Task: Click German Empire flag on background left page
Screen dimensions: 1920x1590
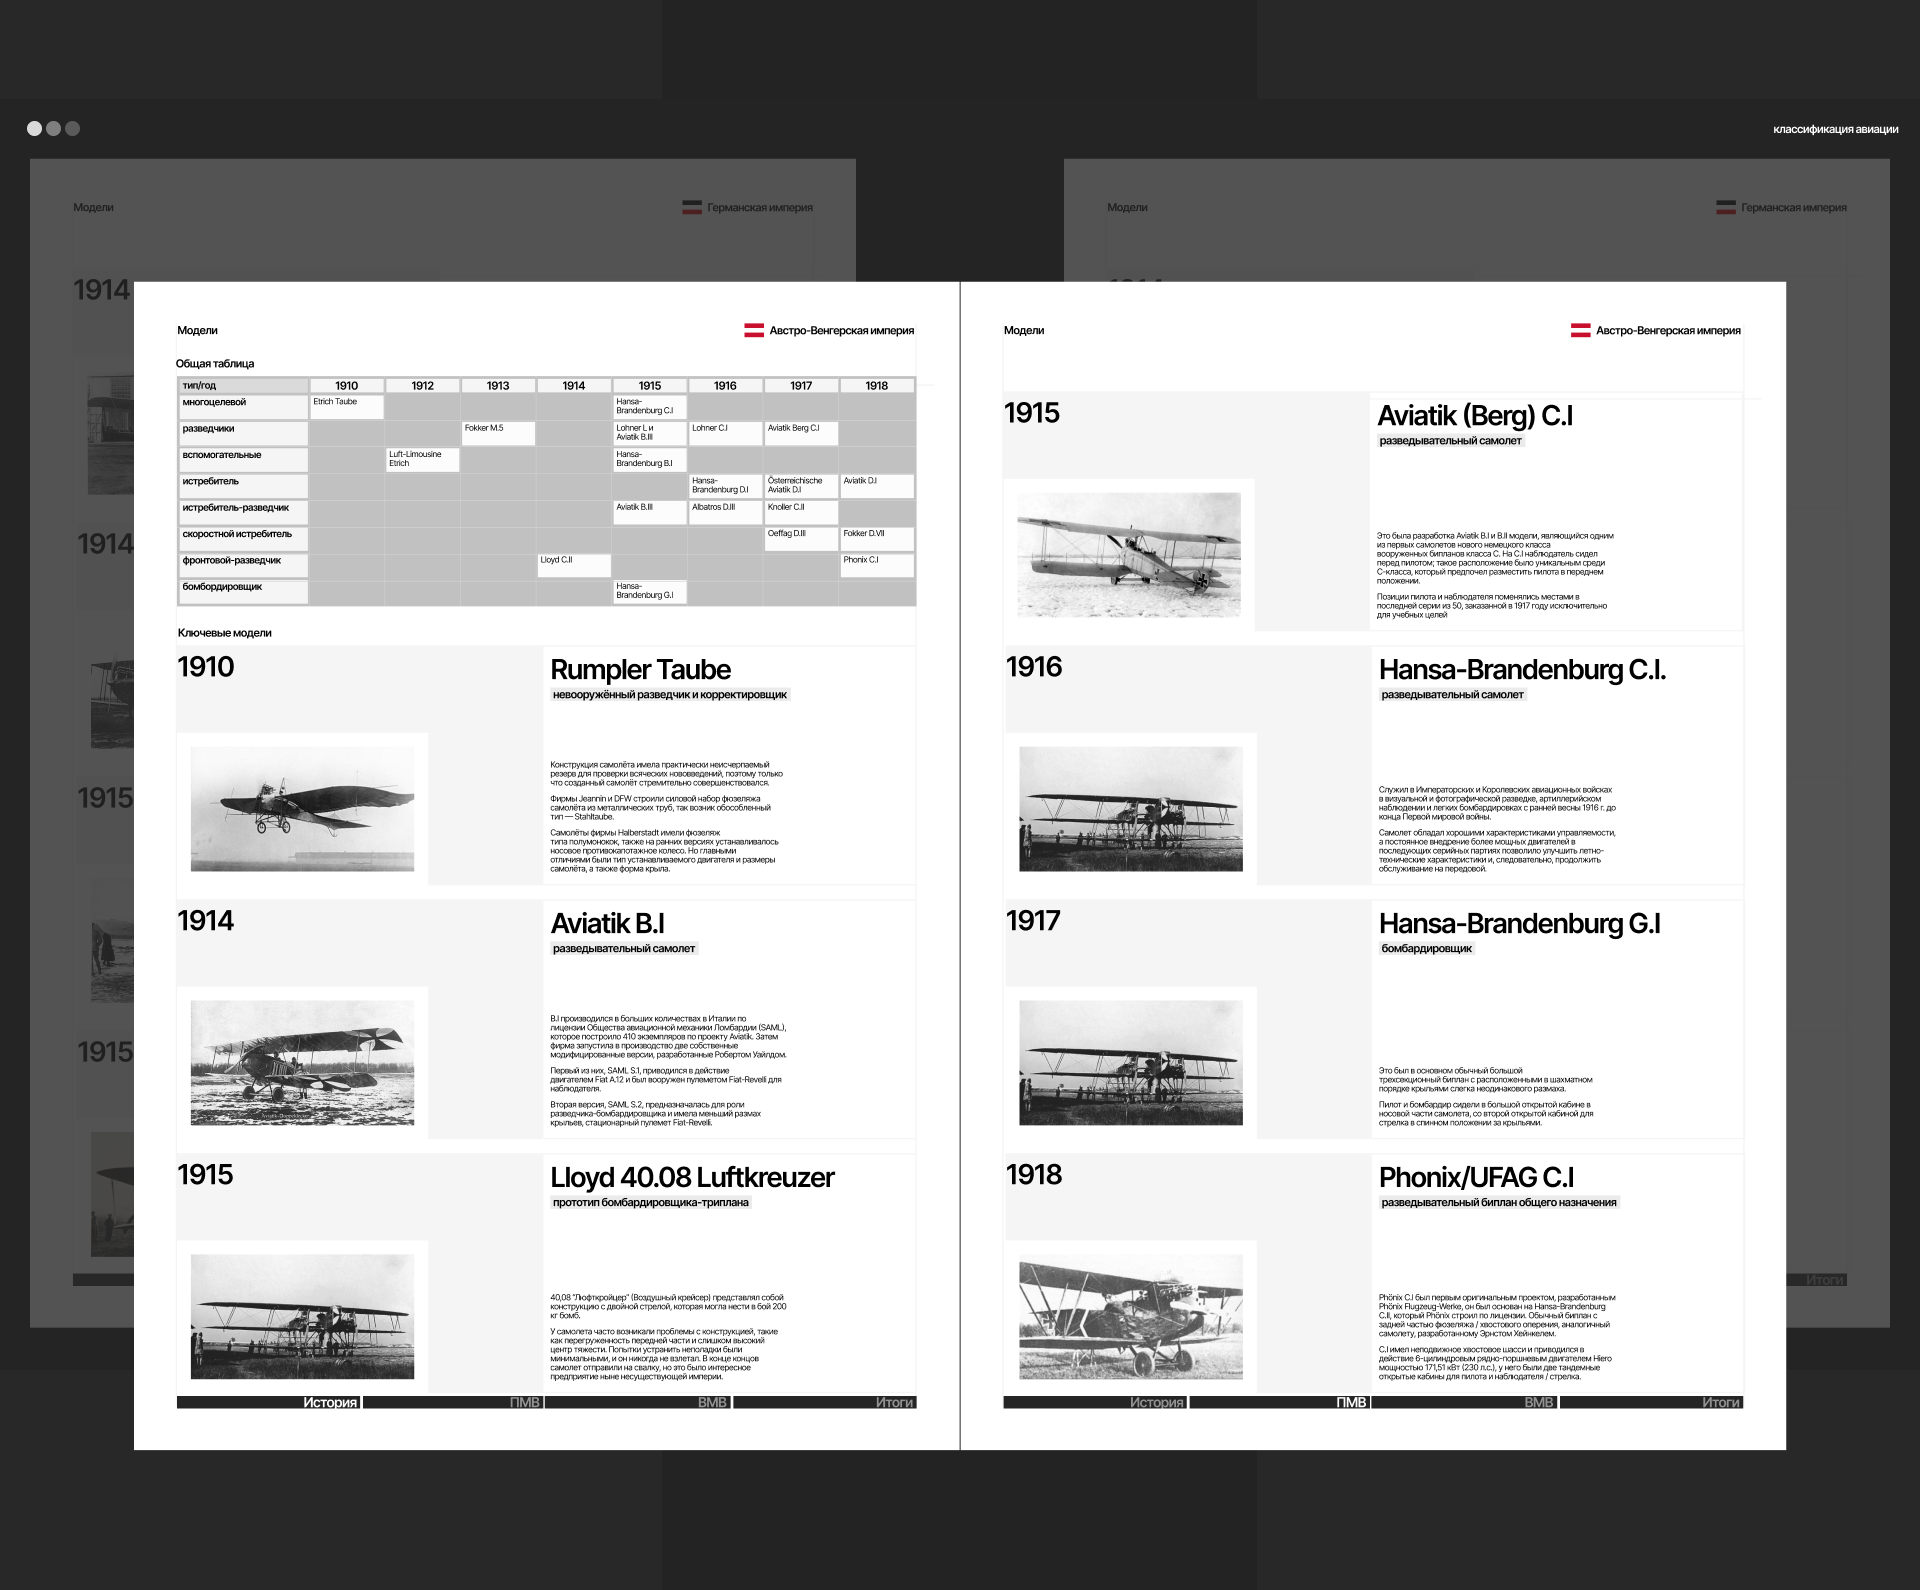Action: (x=692, y=208)
